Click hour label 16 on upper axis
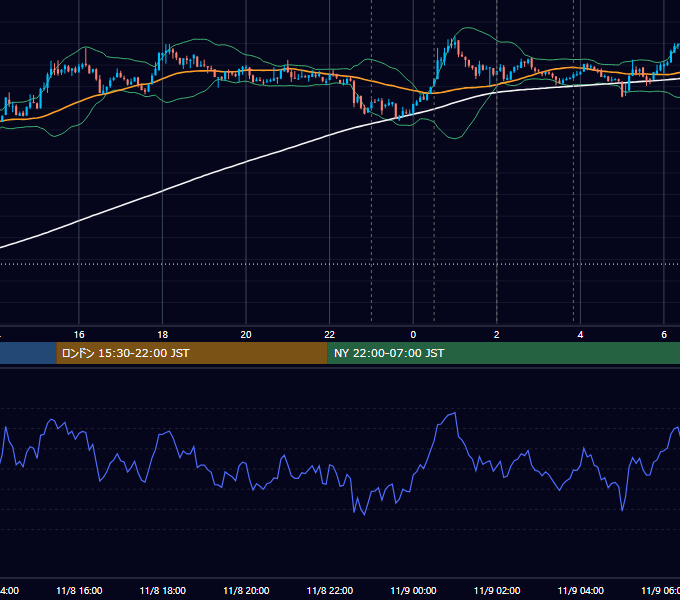 [79, 335]
